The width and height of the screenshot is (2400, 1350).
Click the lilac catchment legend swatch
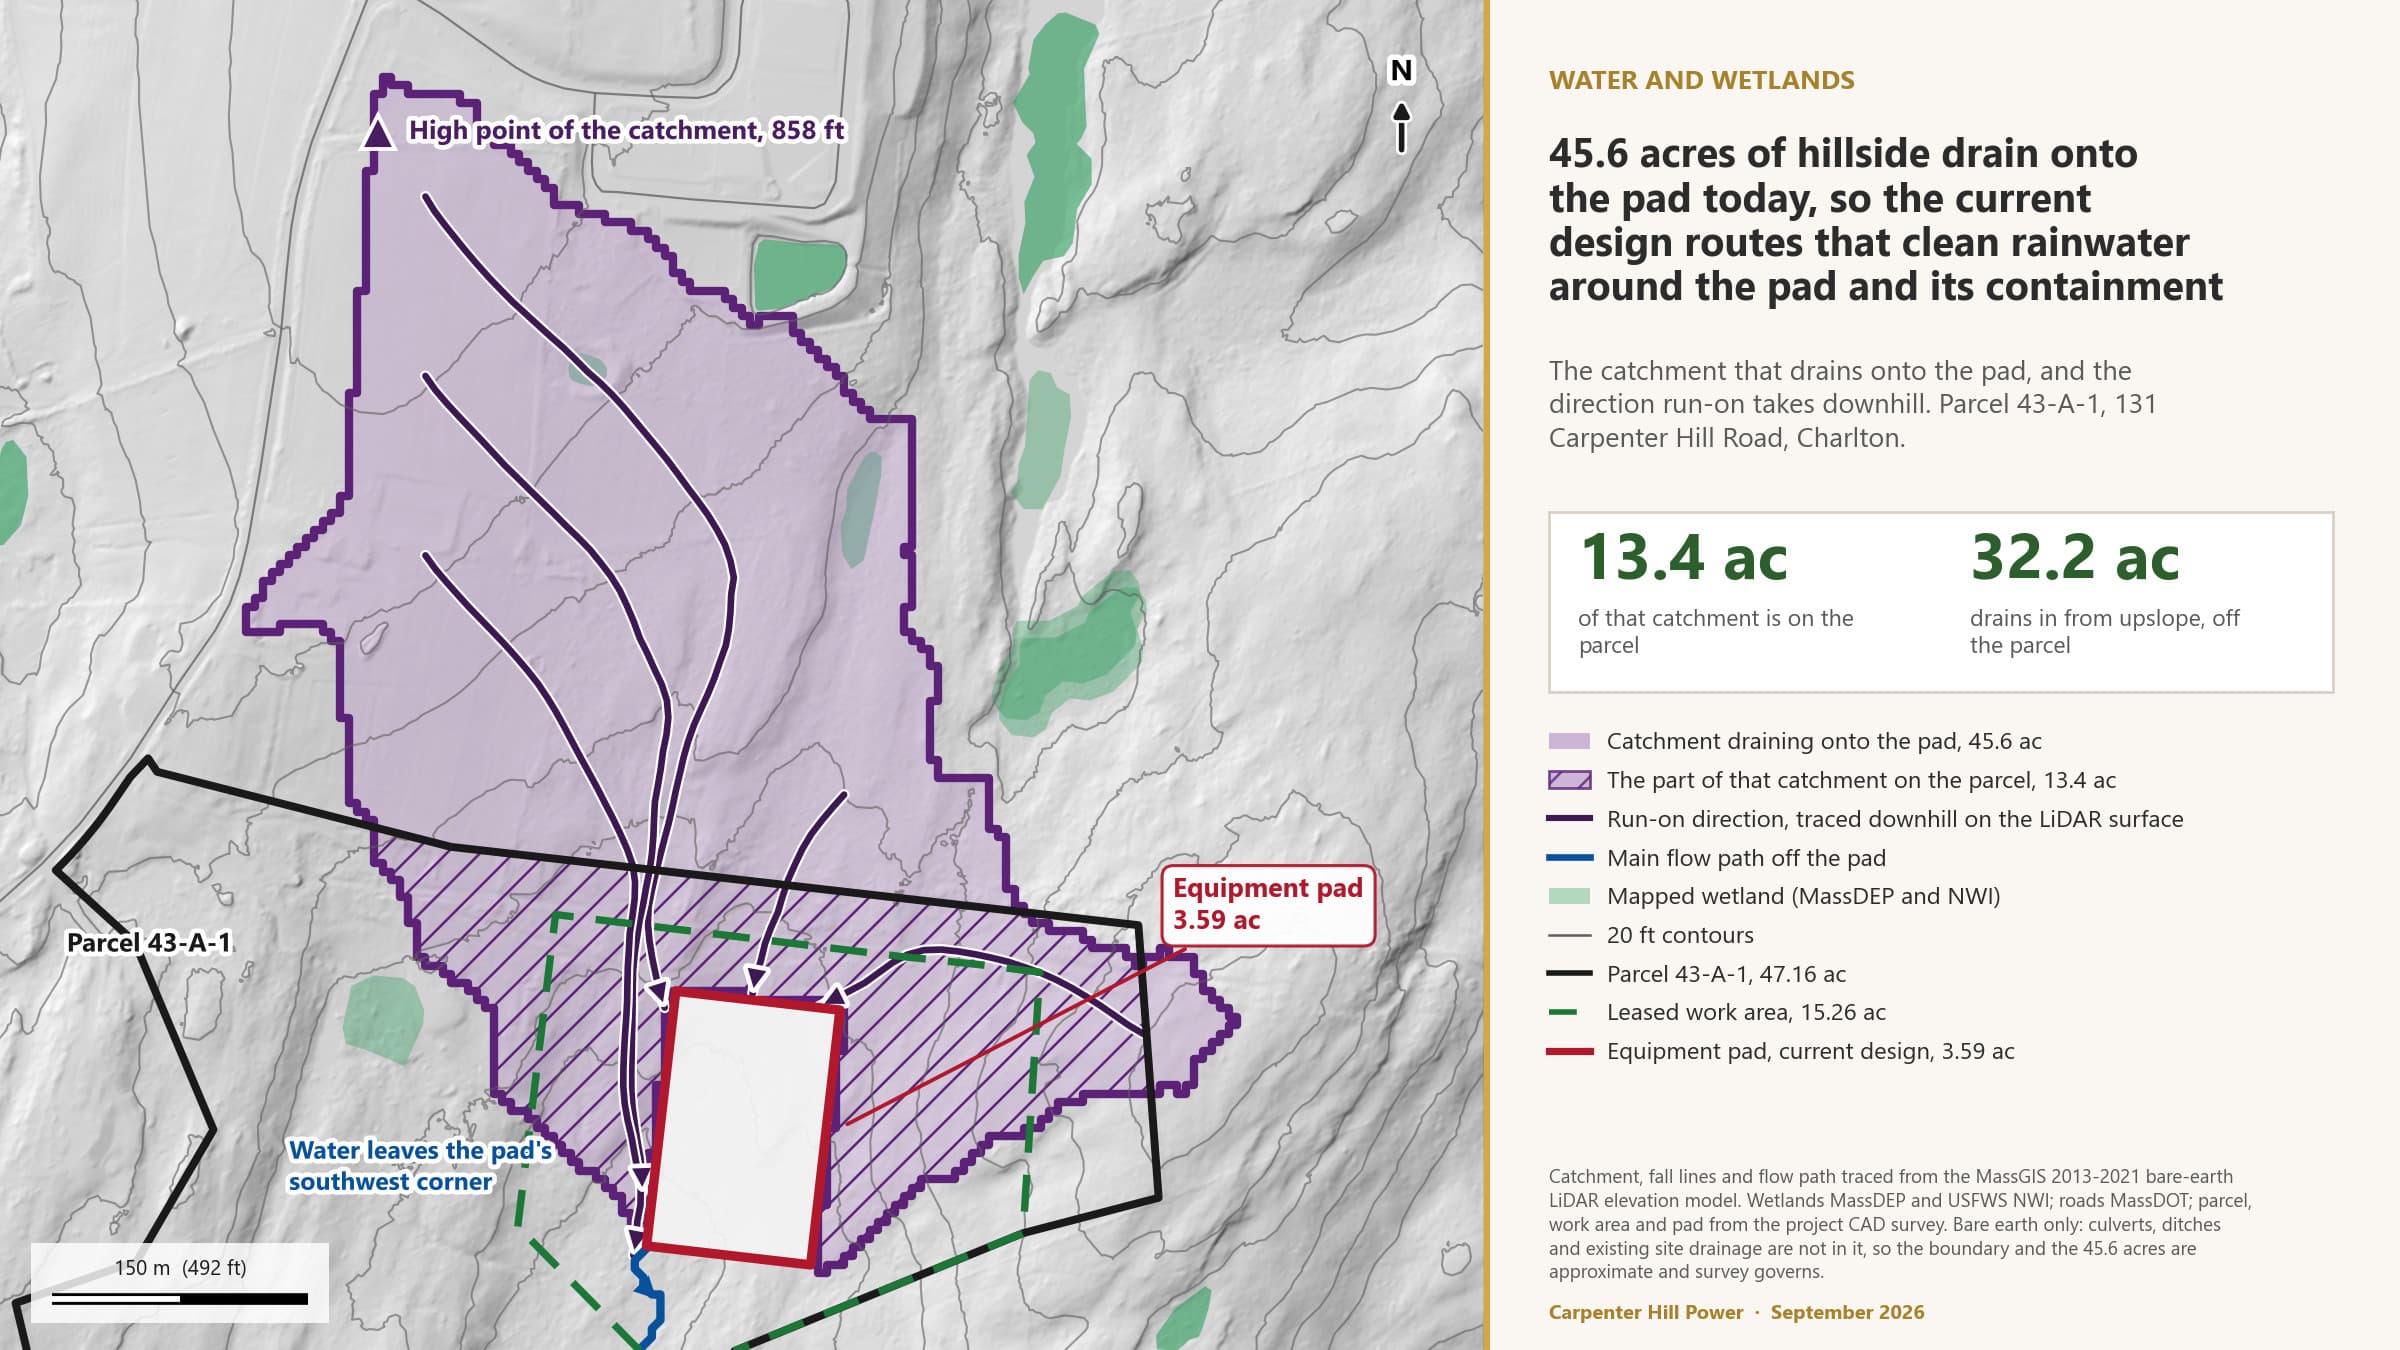[1569, 741]
